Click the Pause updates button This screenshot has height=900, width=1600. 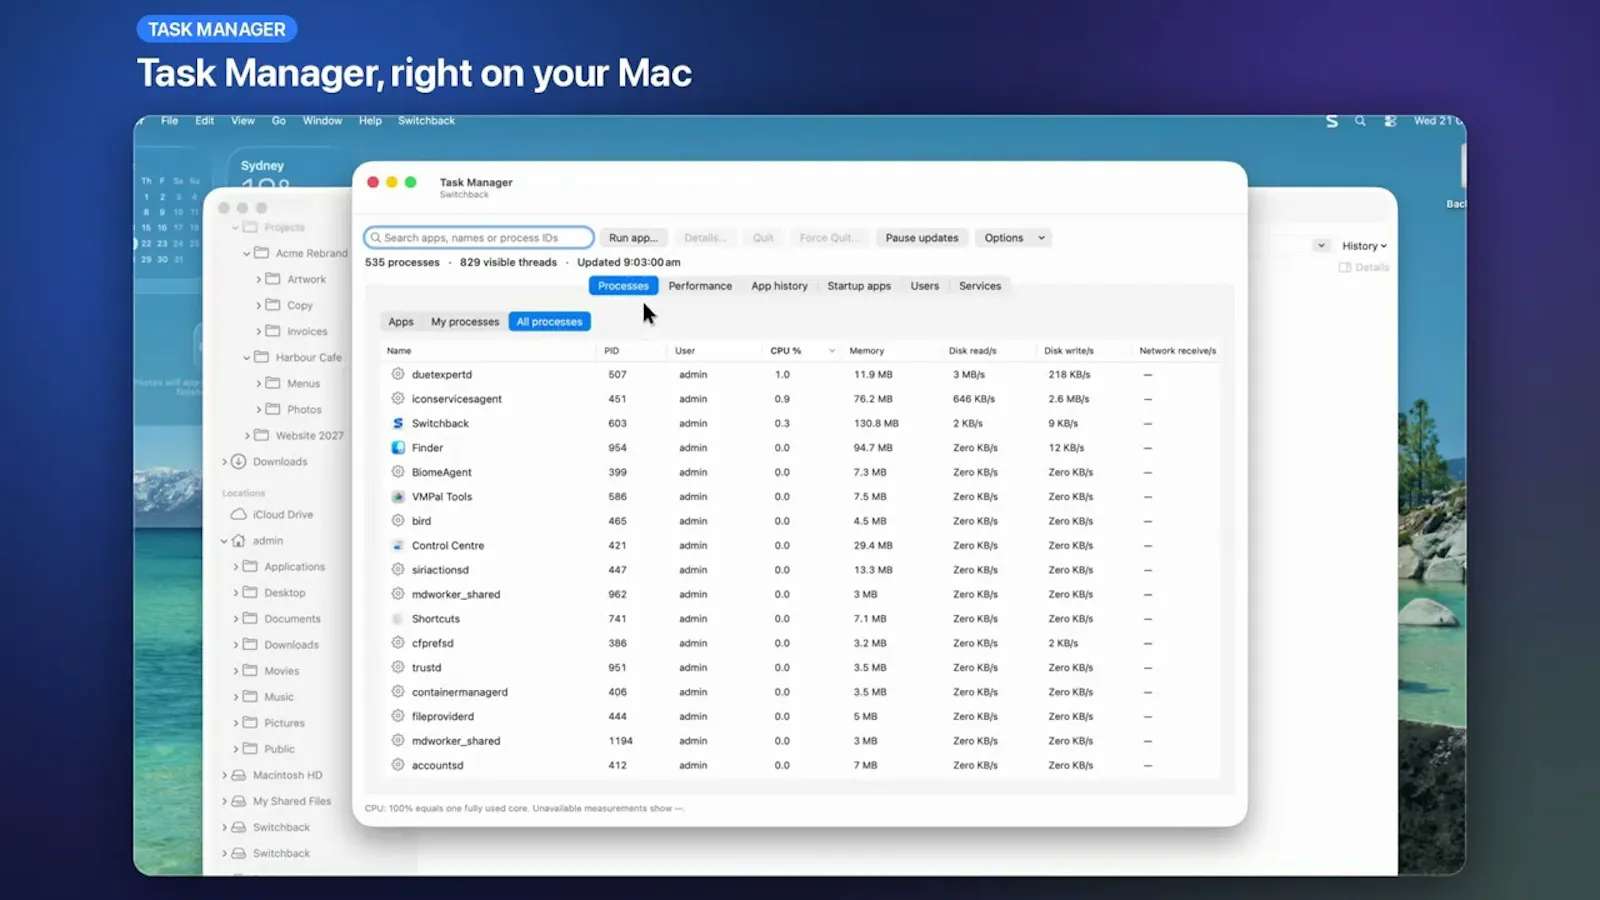[x=922, y=238]
